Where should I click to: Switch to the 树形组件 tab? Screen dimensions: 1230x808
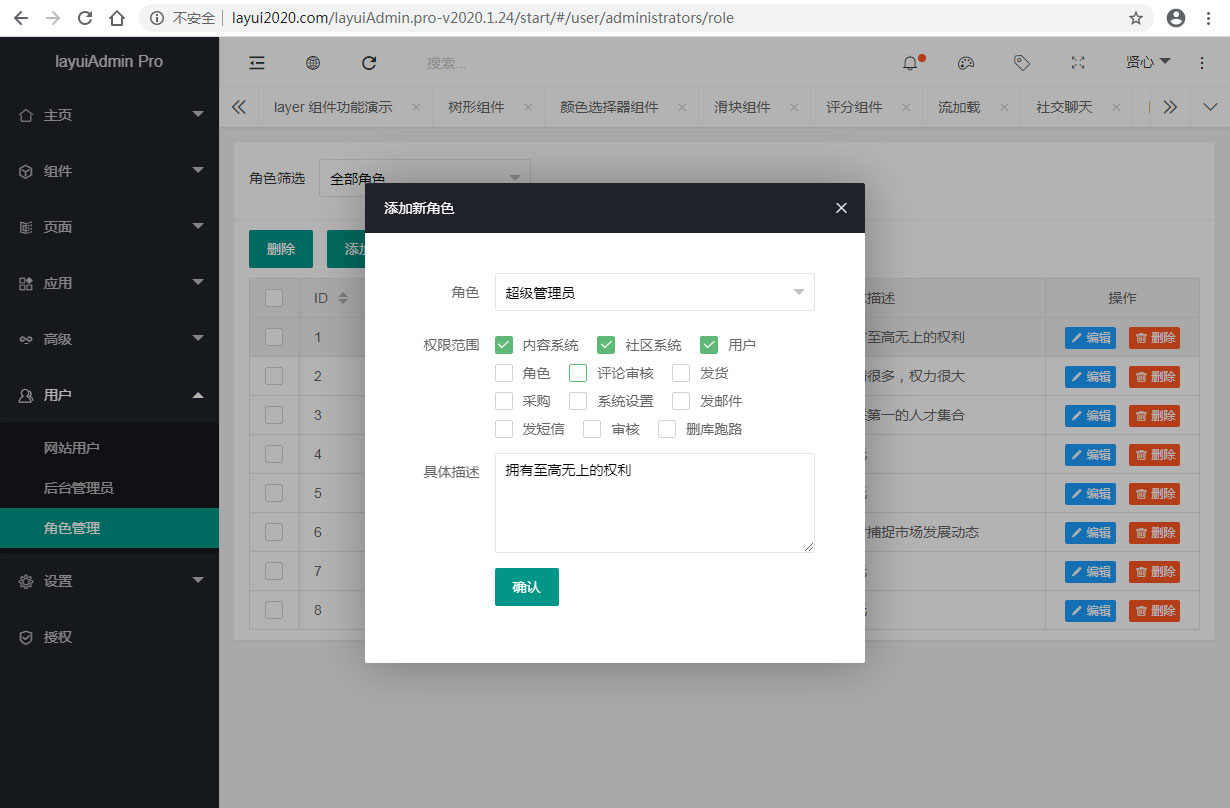(477, 106)
